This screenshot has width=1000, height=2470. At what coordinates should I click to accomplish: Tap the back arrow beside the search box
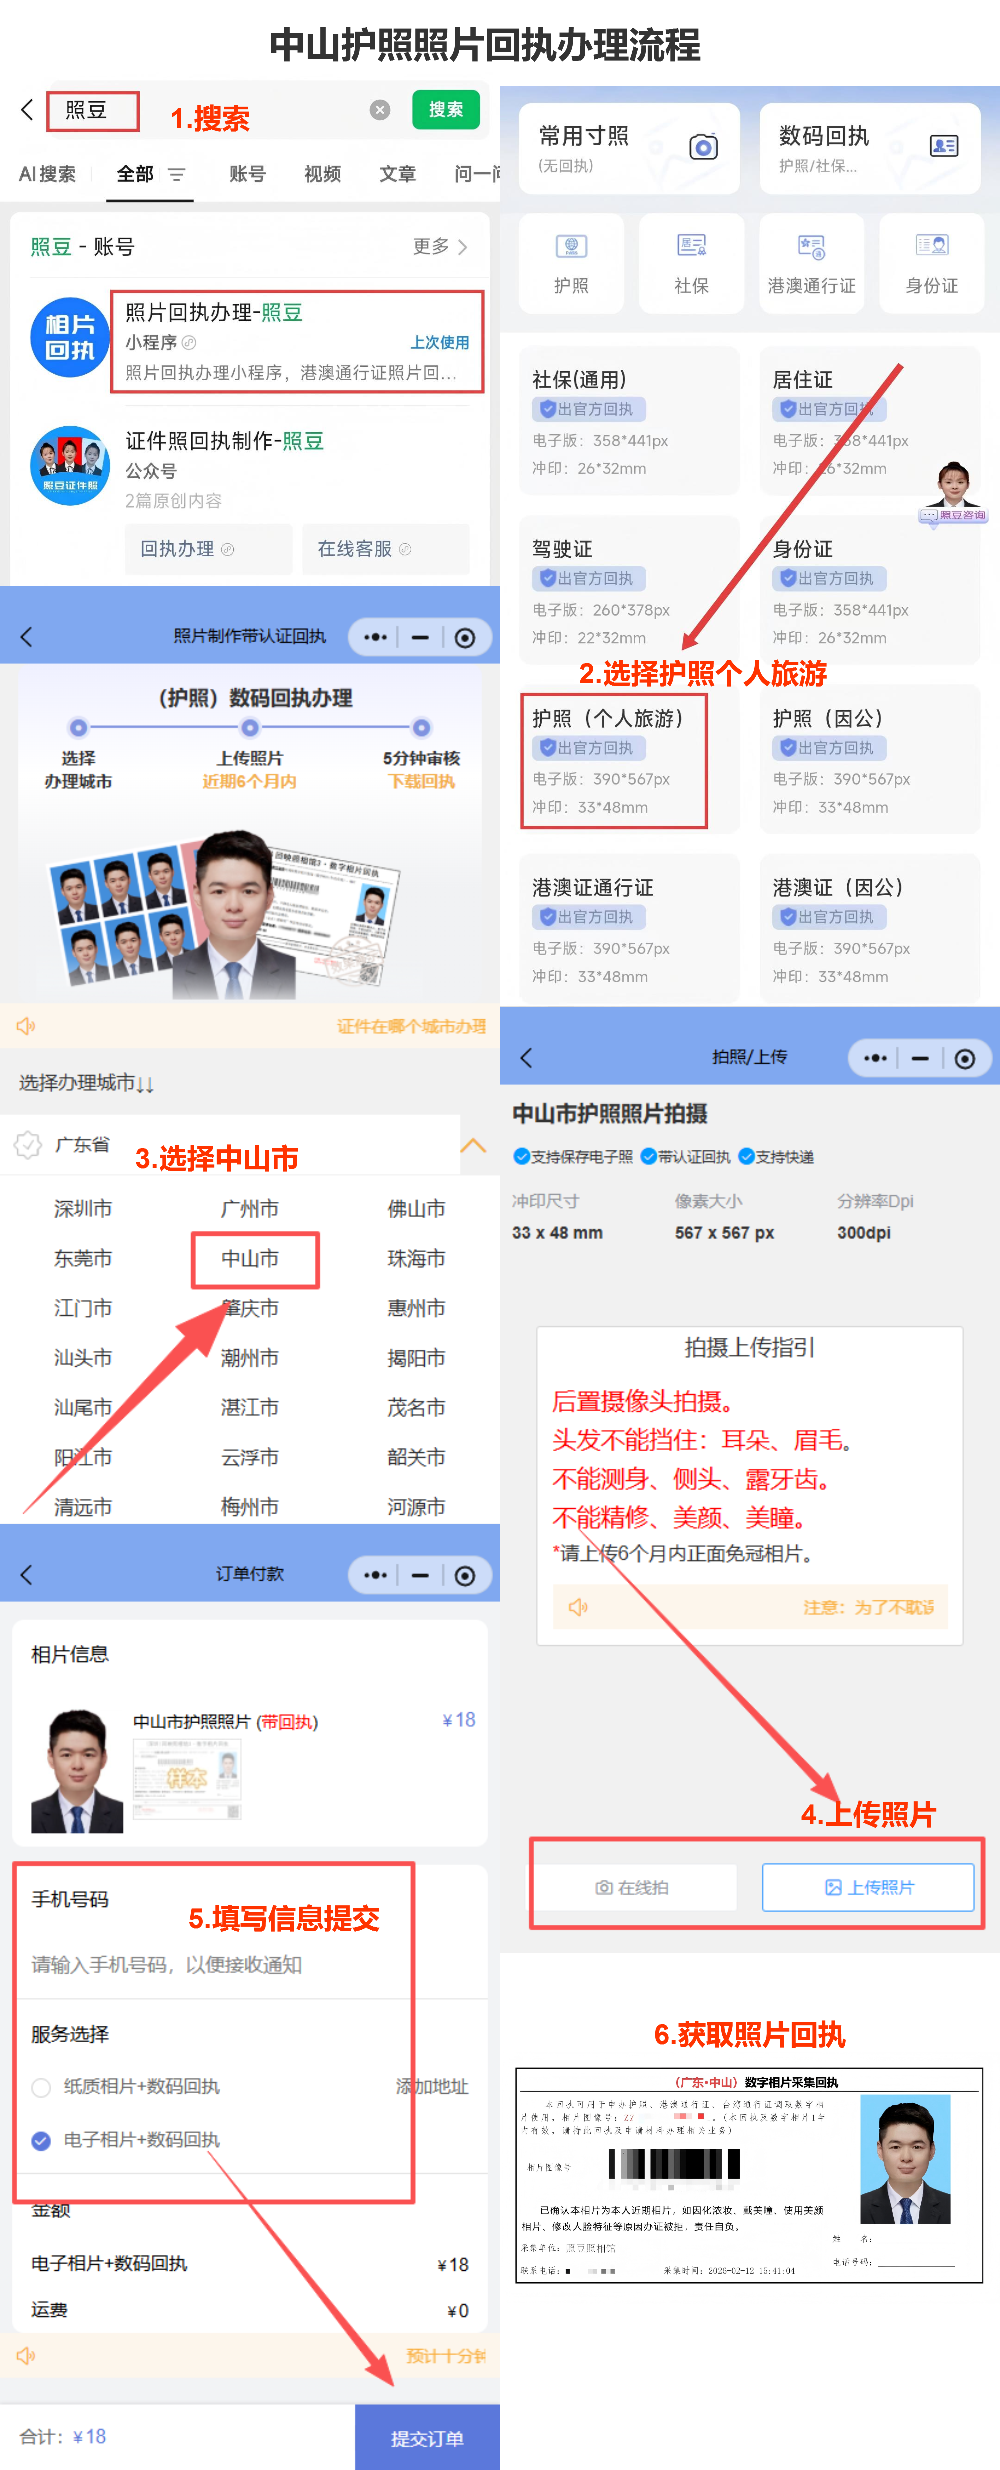pyautogui.click(x=27, y=110)
